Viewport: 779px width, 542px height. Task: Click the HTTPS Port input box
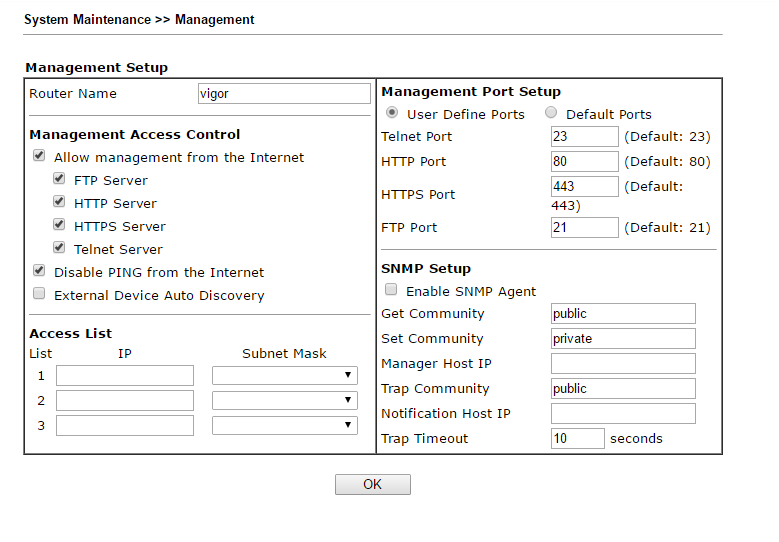click(584, 186)
